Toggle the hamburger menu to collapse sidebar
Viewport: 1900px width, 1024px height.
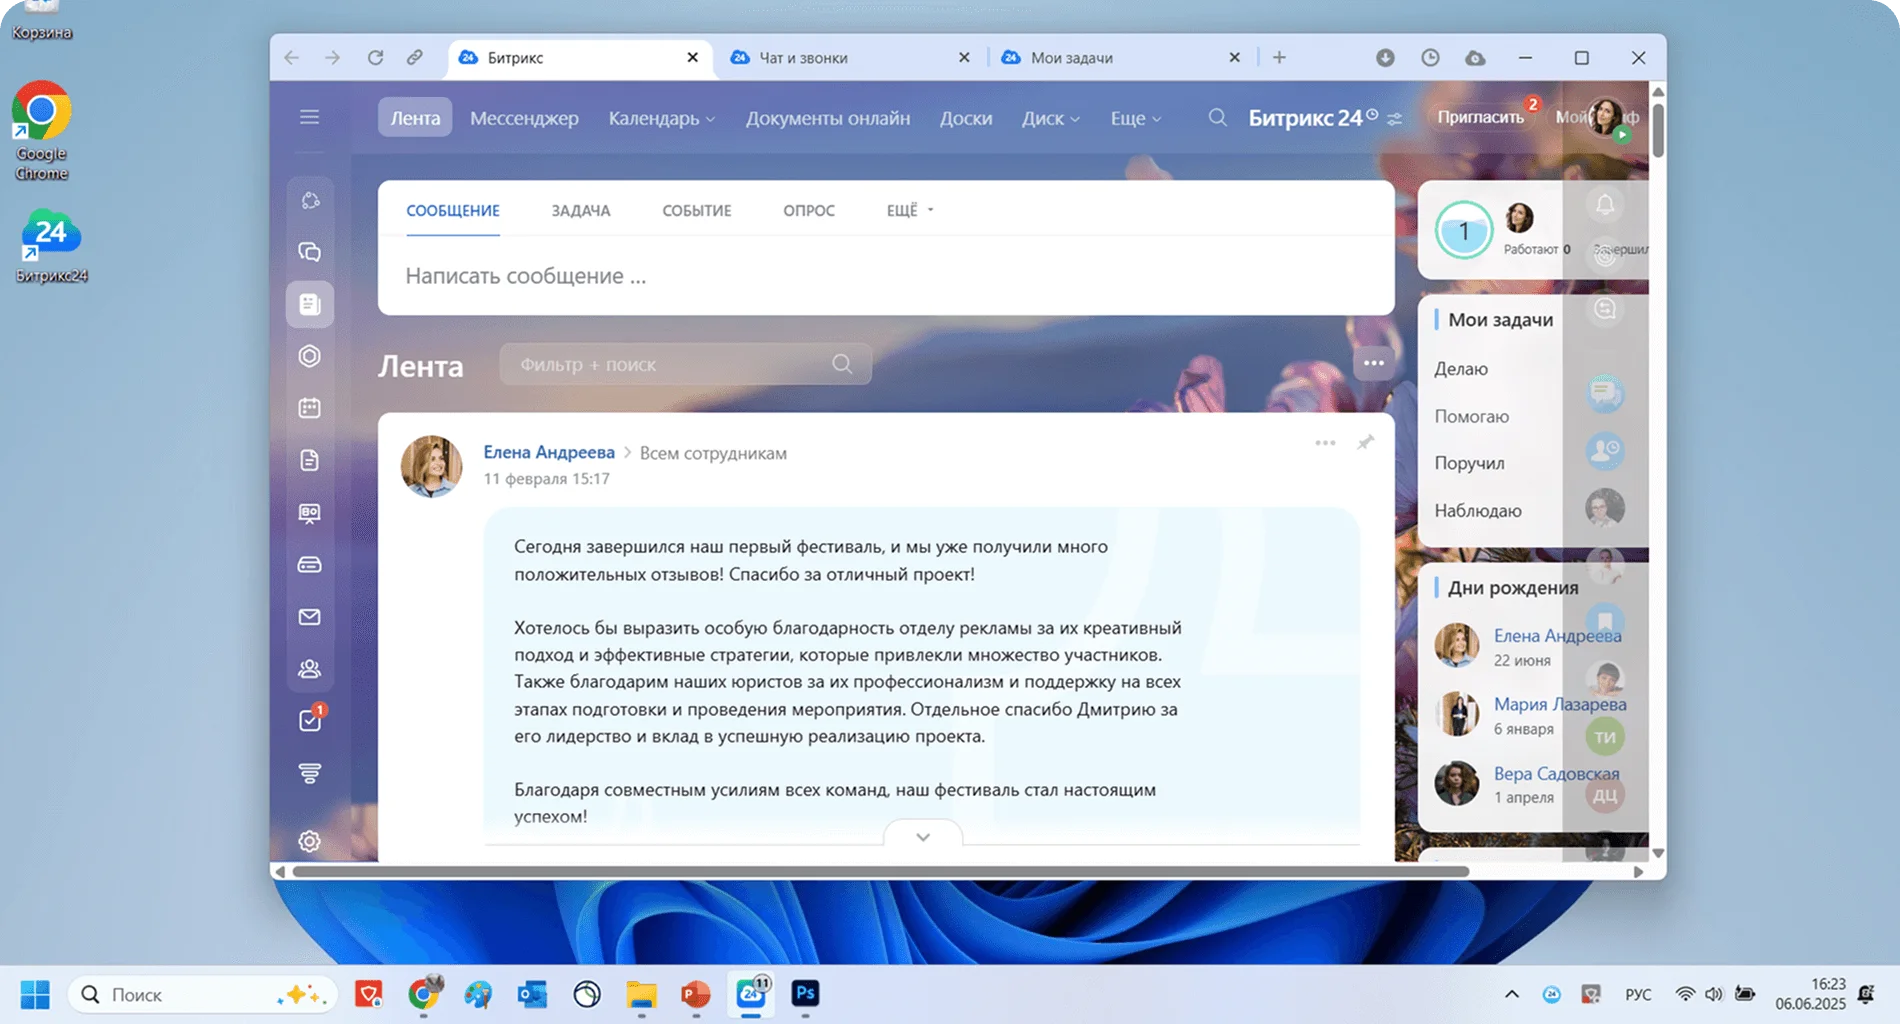tap(309, 117)
